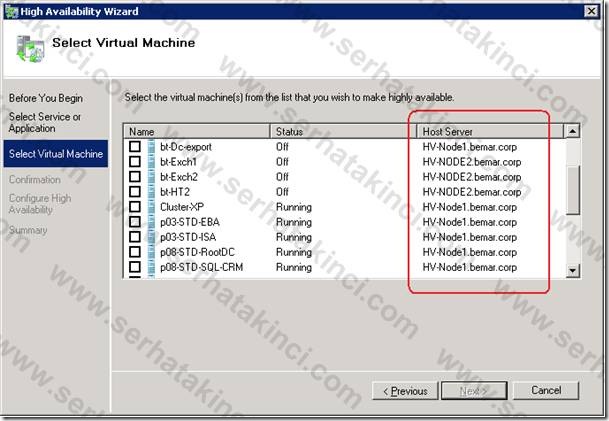Click the virtual machine list scrollbar thumb
This screenshot has width=609, height=421.
(572, 190)
